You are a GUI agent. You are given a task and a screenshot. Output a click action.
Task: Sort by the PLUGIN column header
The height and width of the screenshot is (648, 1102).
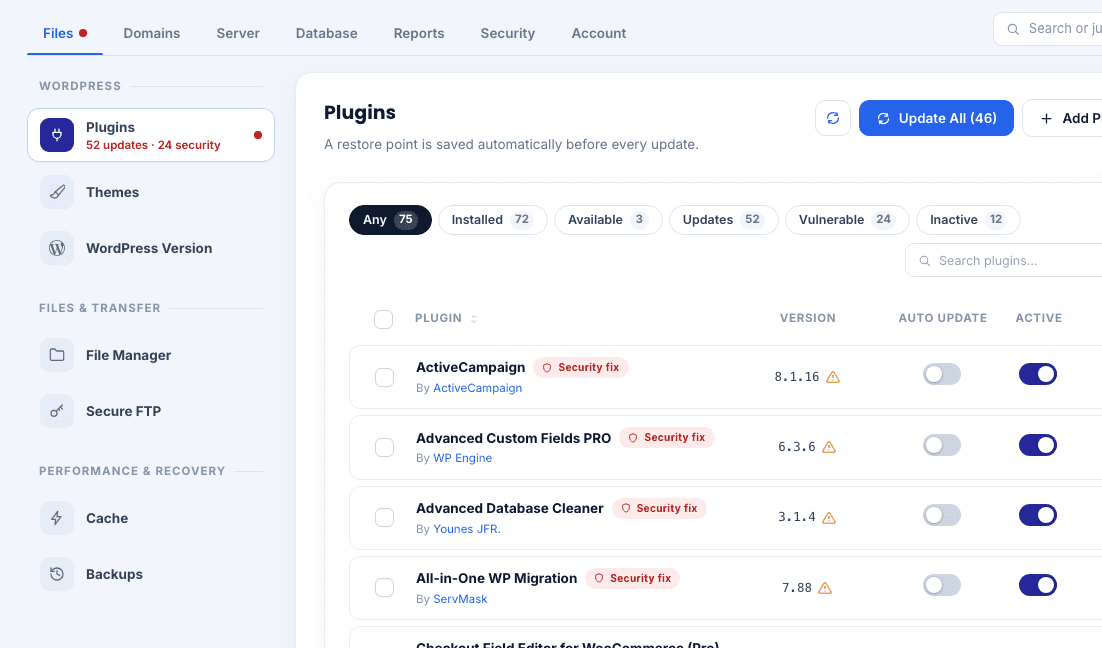coord(446,318)
